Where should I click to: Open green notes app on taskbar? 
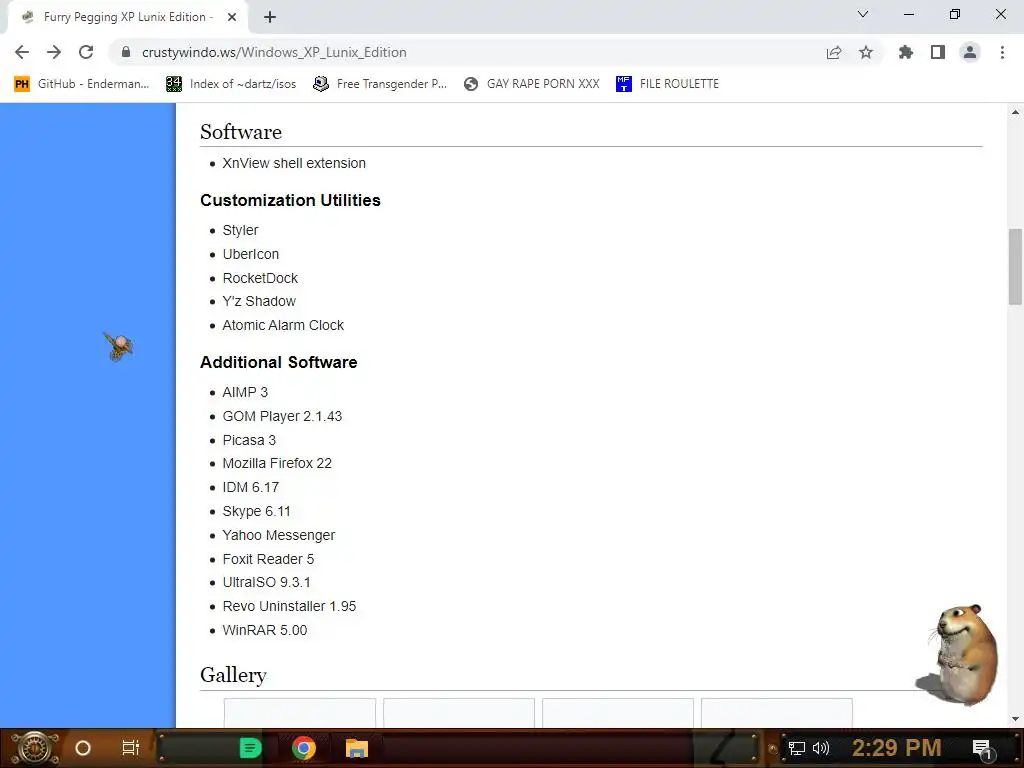click(x=250, y=748)
